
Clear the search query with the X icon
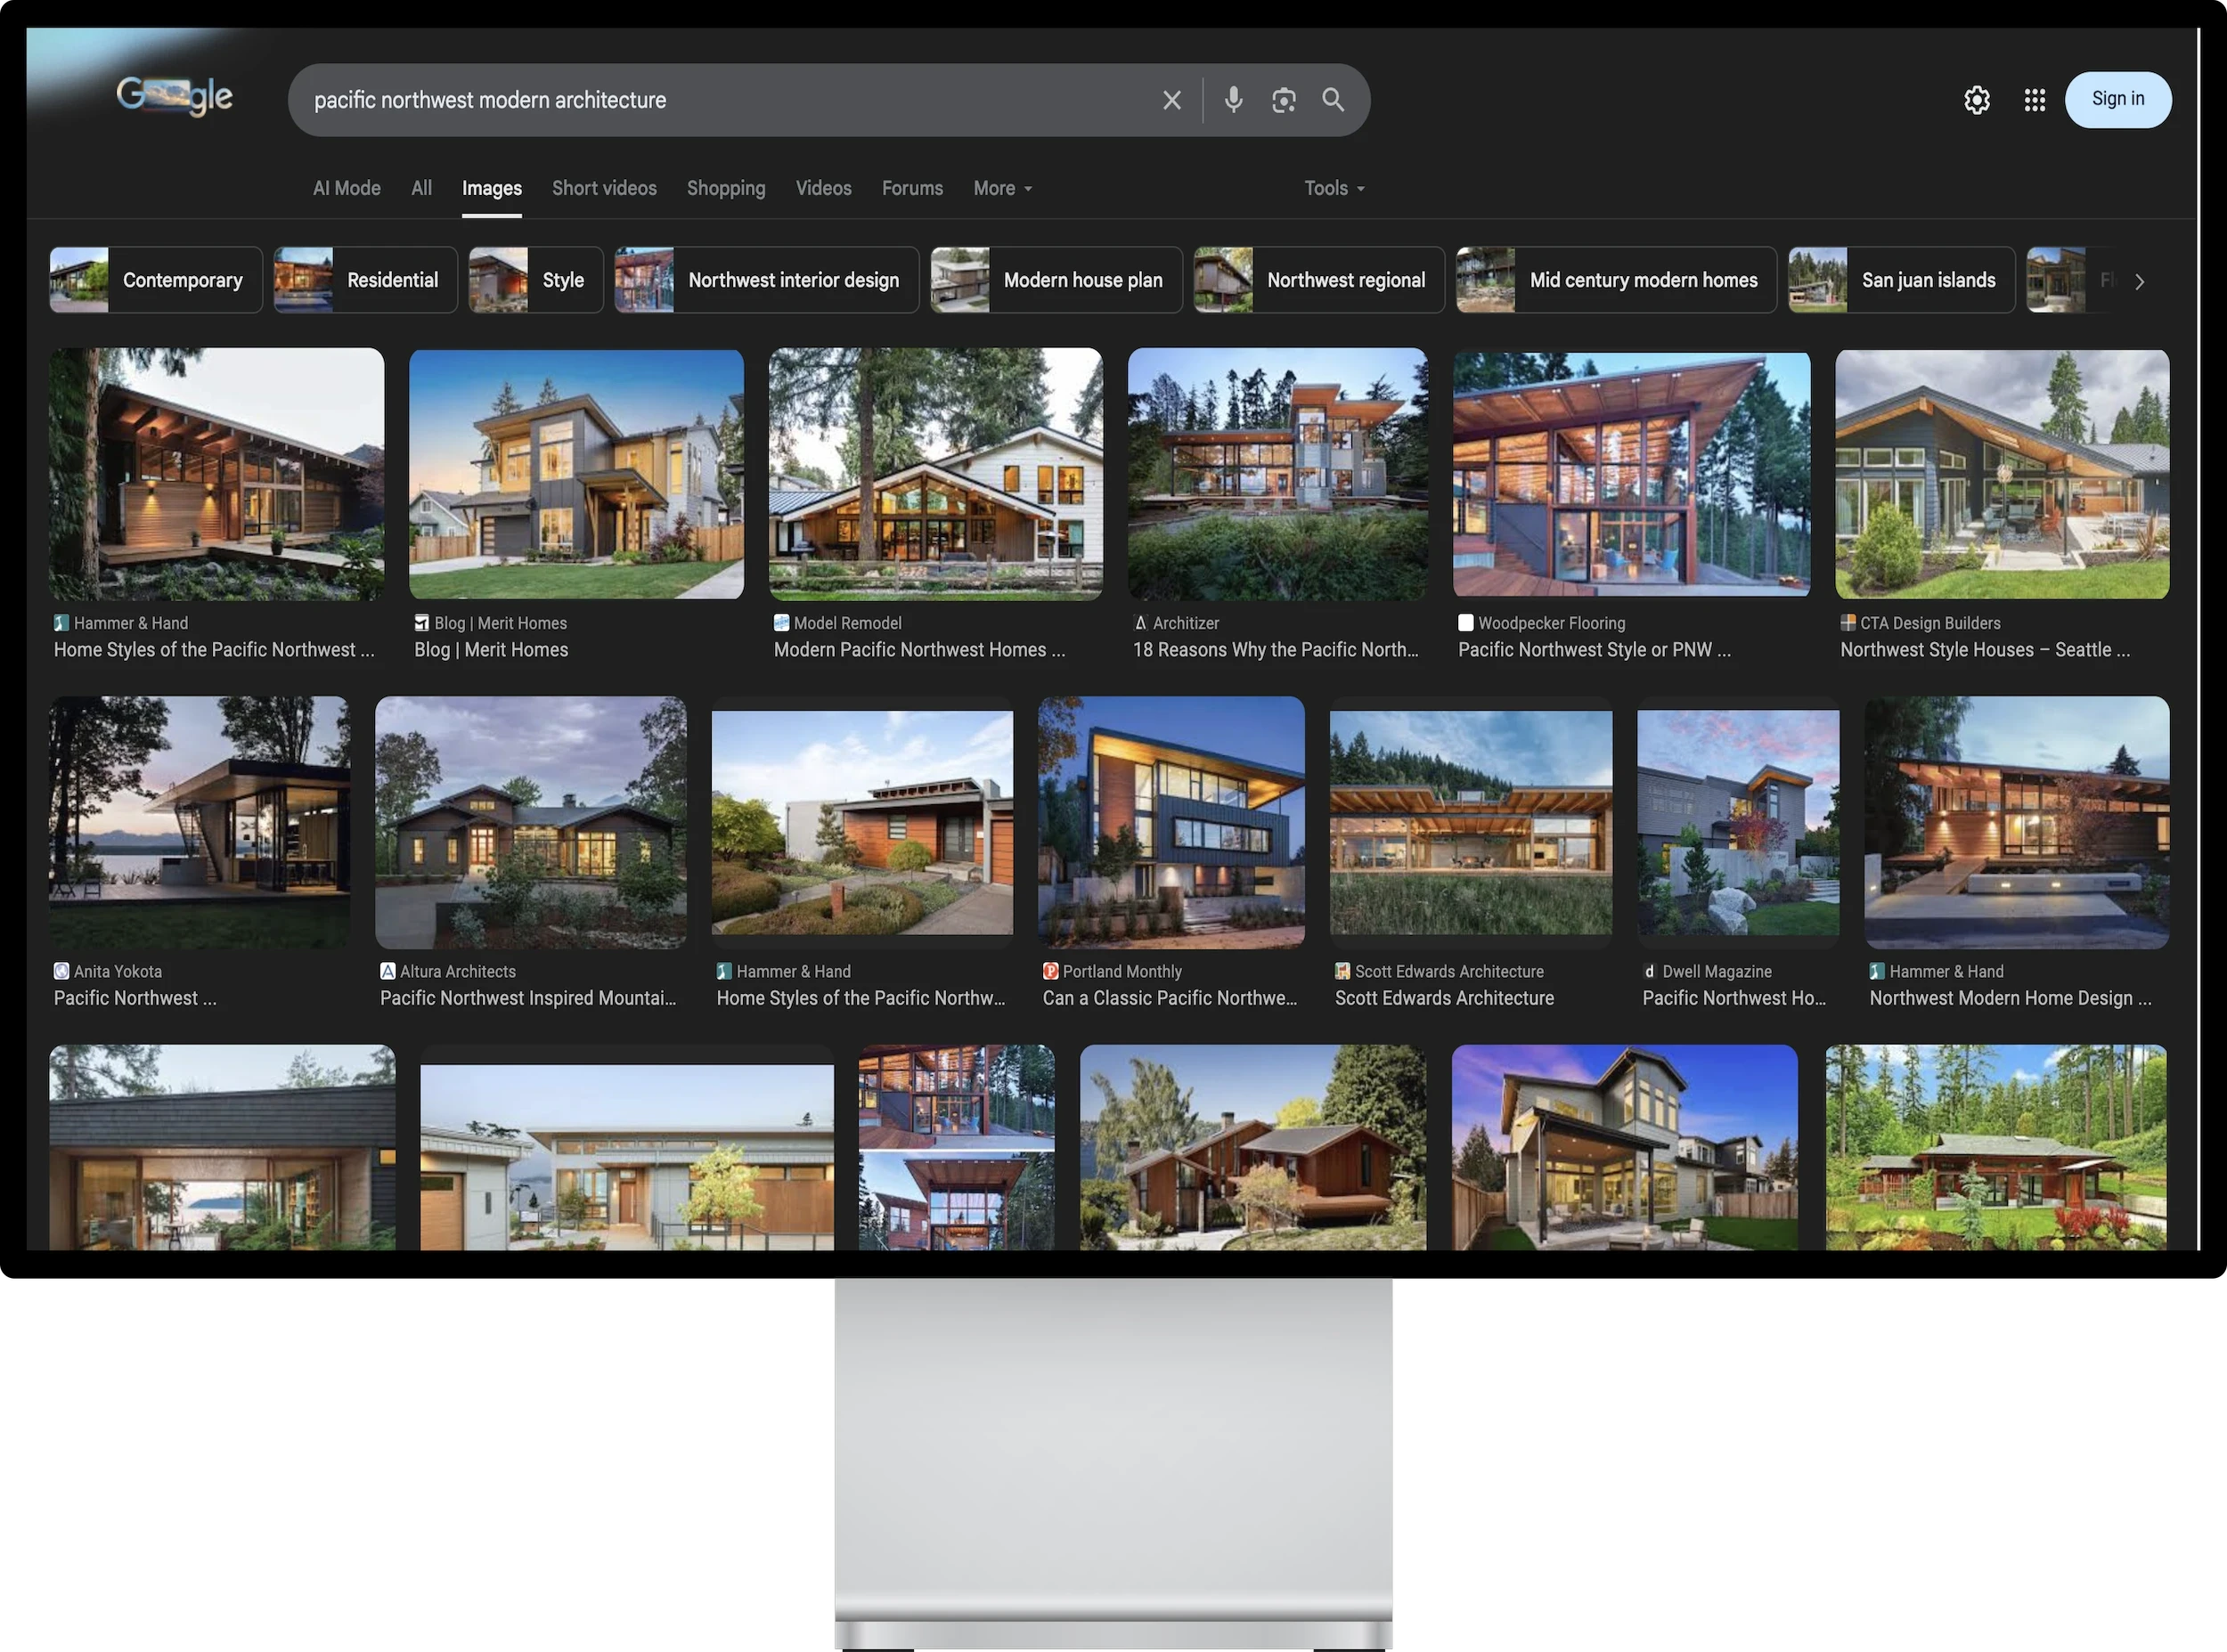click(1171, 99)
